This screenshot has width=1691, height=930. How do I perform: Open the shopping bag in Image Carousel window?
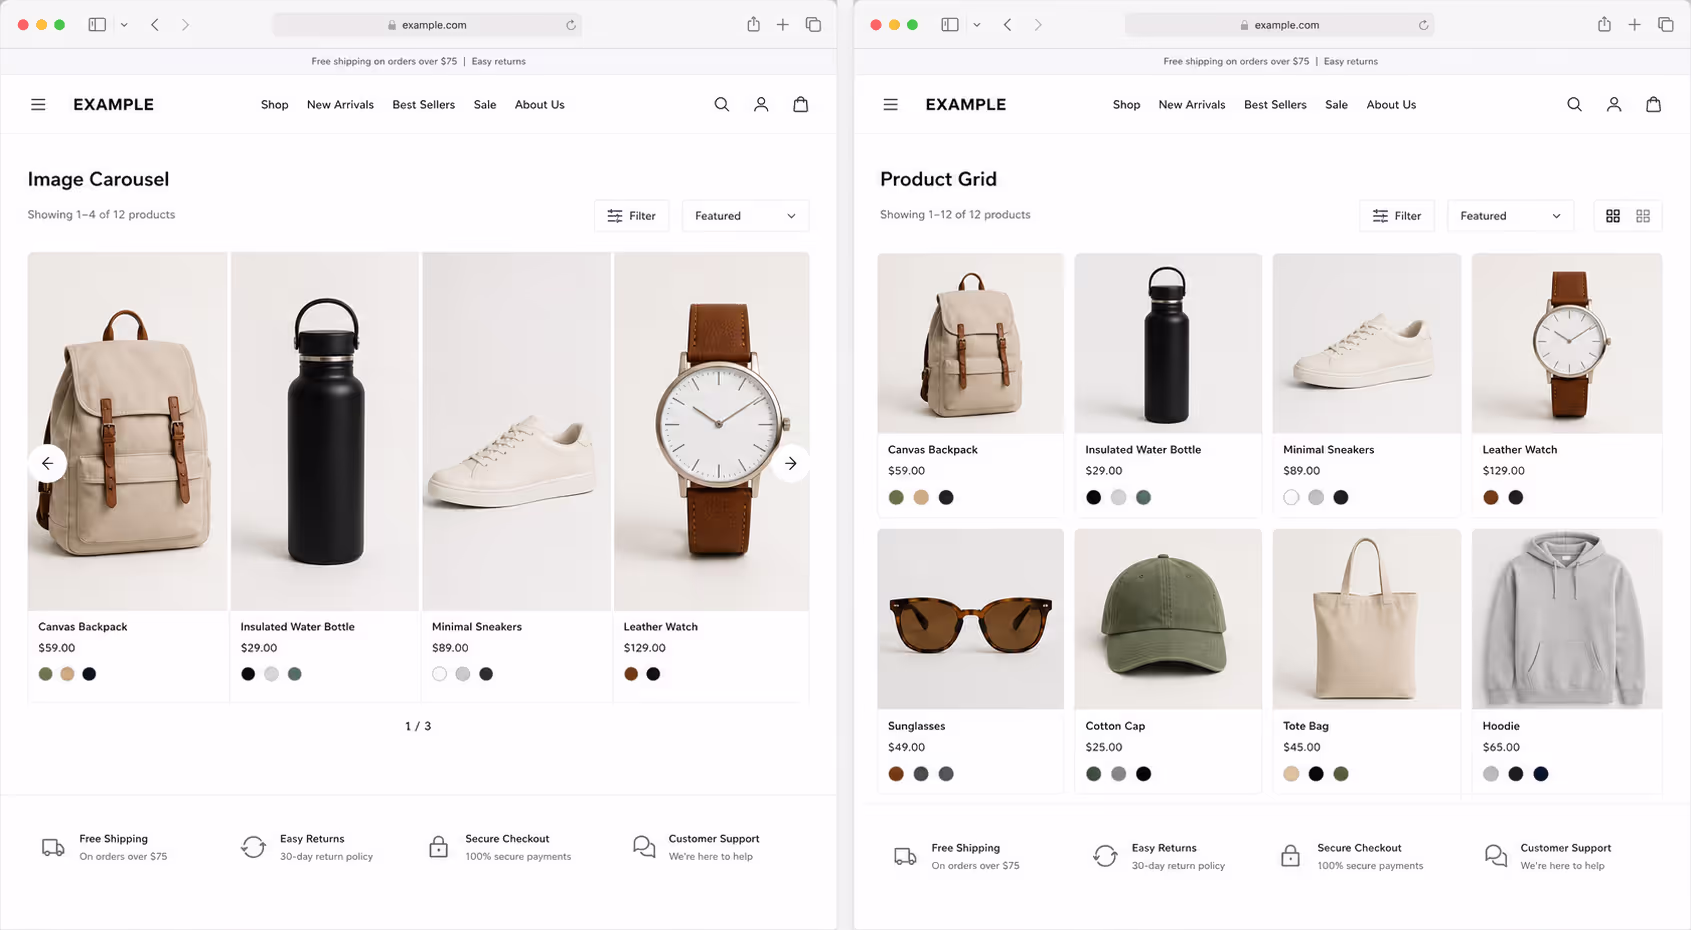[801, 104]
